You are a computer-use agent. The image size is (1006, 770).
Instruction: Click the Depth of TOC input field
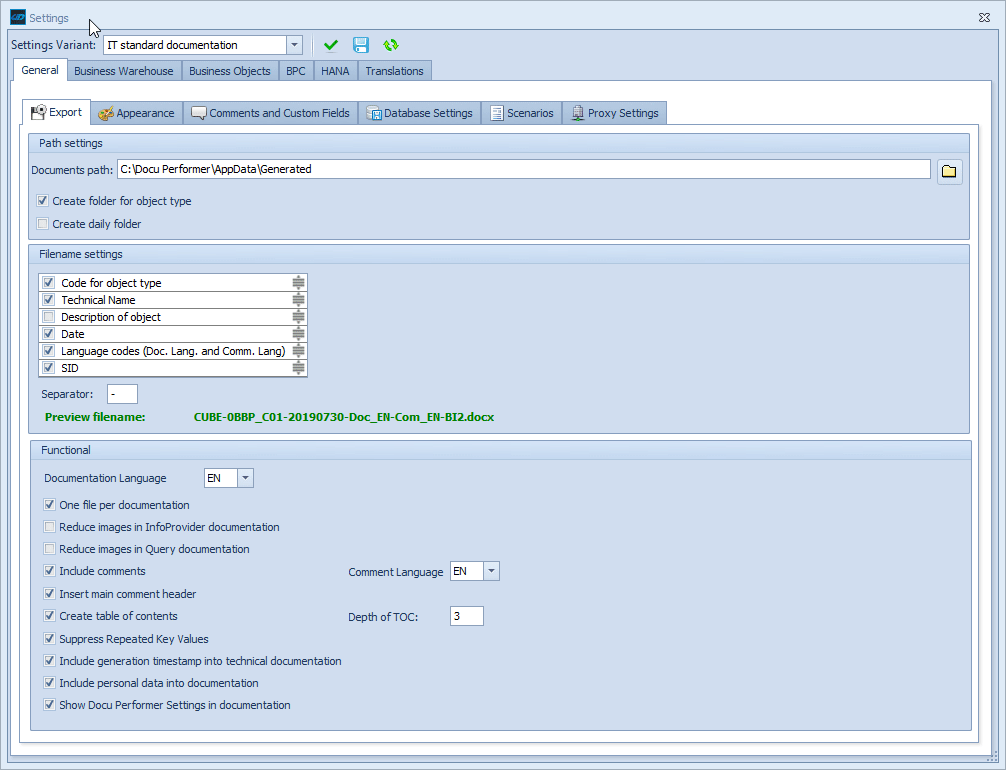pos(466,616)
